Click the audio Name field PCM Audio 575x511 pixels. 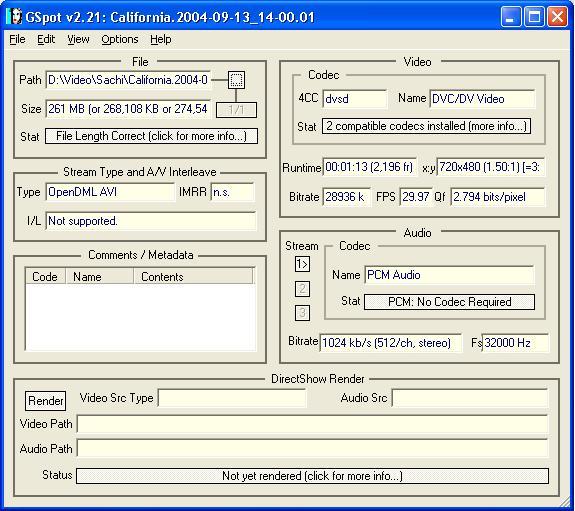point(450,275)
